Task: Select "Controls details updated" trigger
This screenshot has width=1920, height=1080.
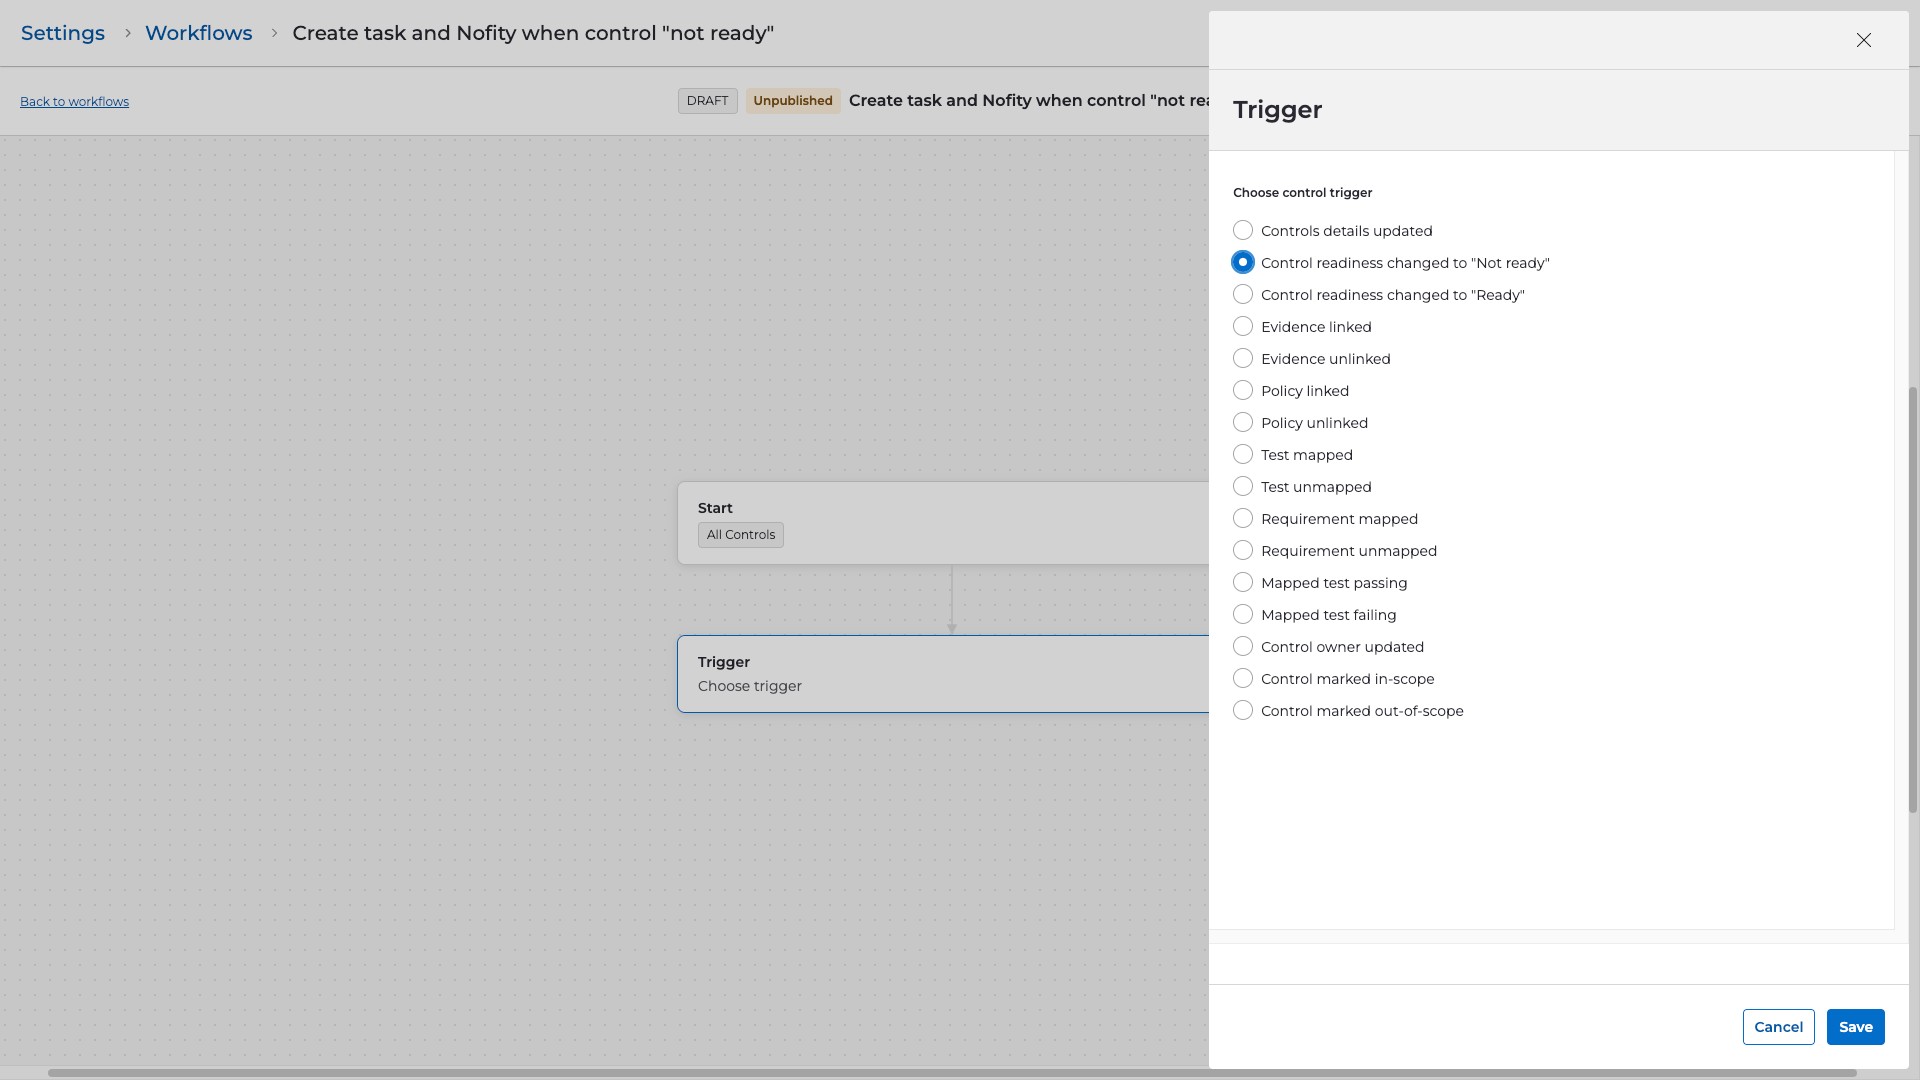Action: point(1243,231)
